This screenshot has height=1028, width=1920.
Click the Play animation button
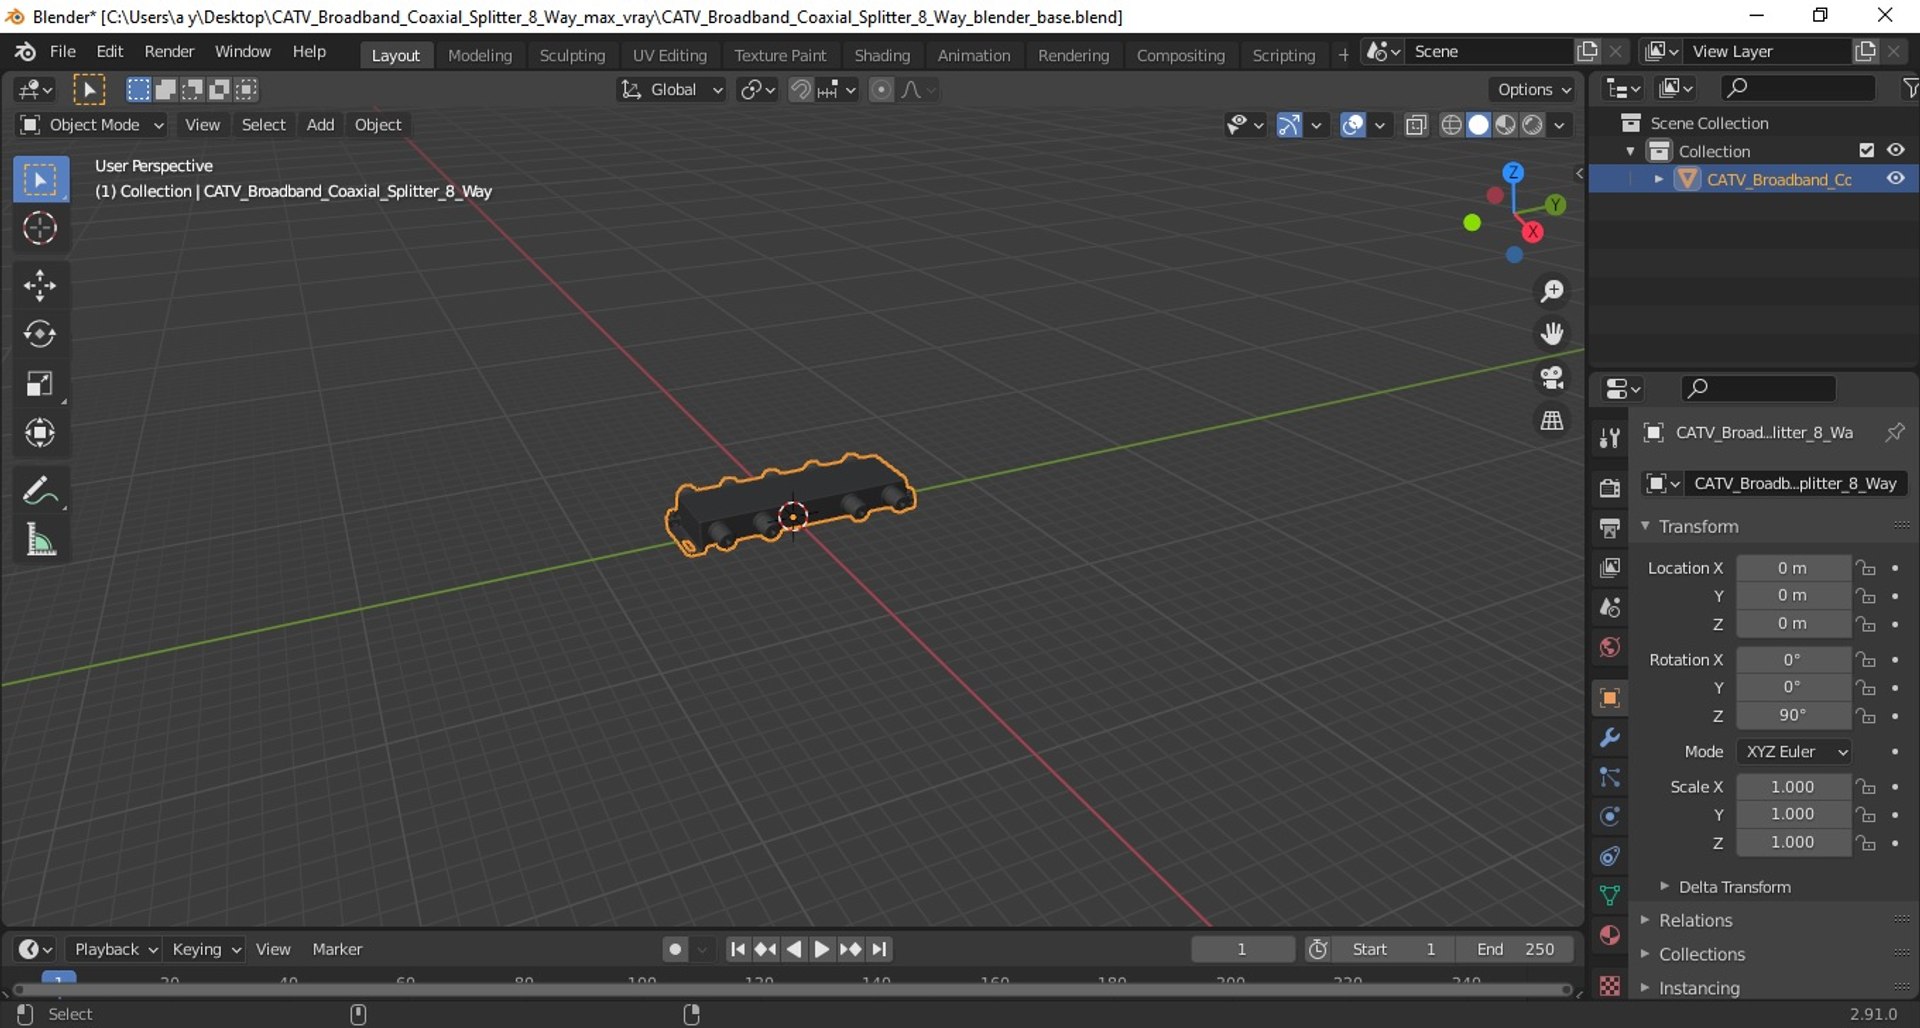(821, 949)
